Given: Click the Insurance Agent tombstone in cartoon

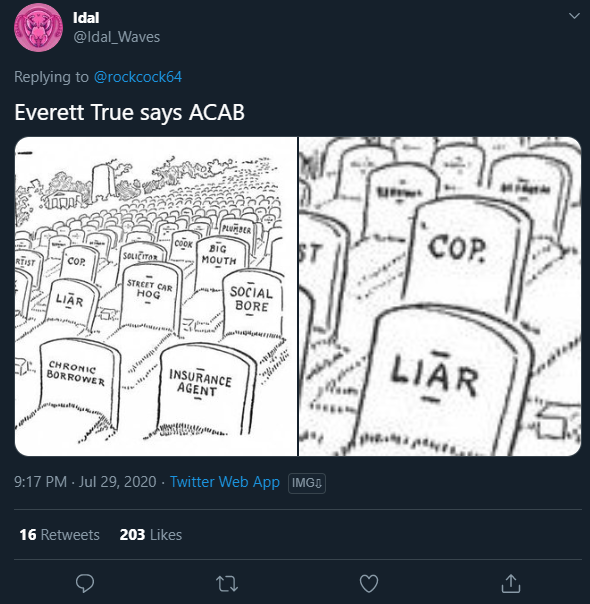Looking at the screenshot, I should tap(206, 389).
